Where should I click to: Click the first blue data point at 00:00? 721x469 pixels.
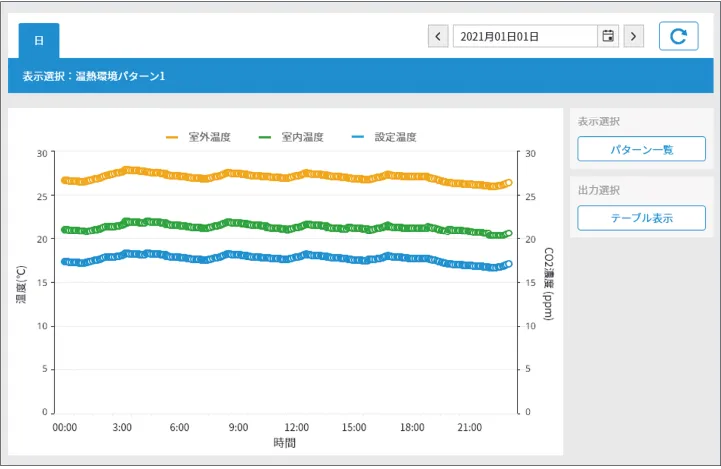pyautogui.click(x=65, y=262)
